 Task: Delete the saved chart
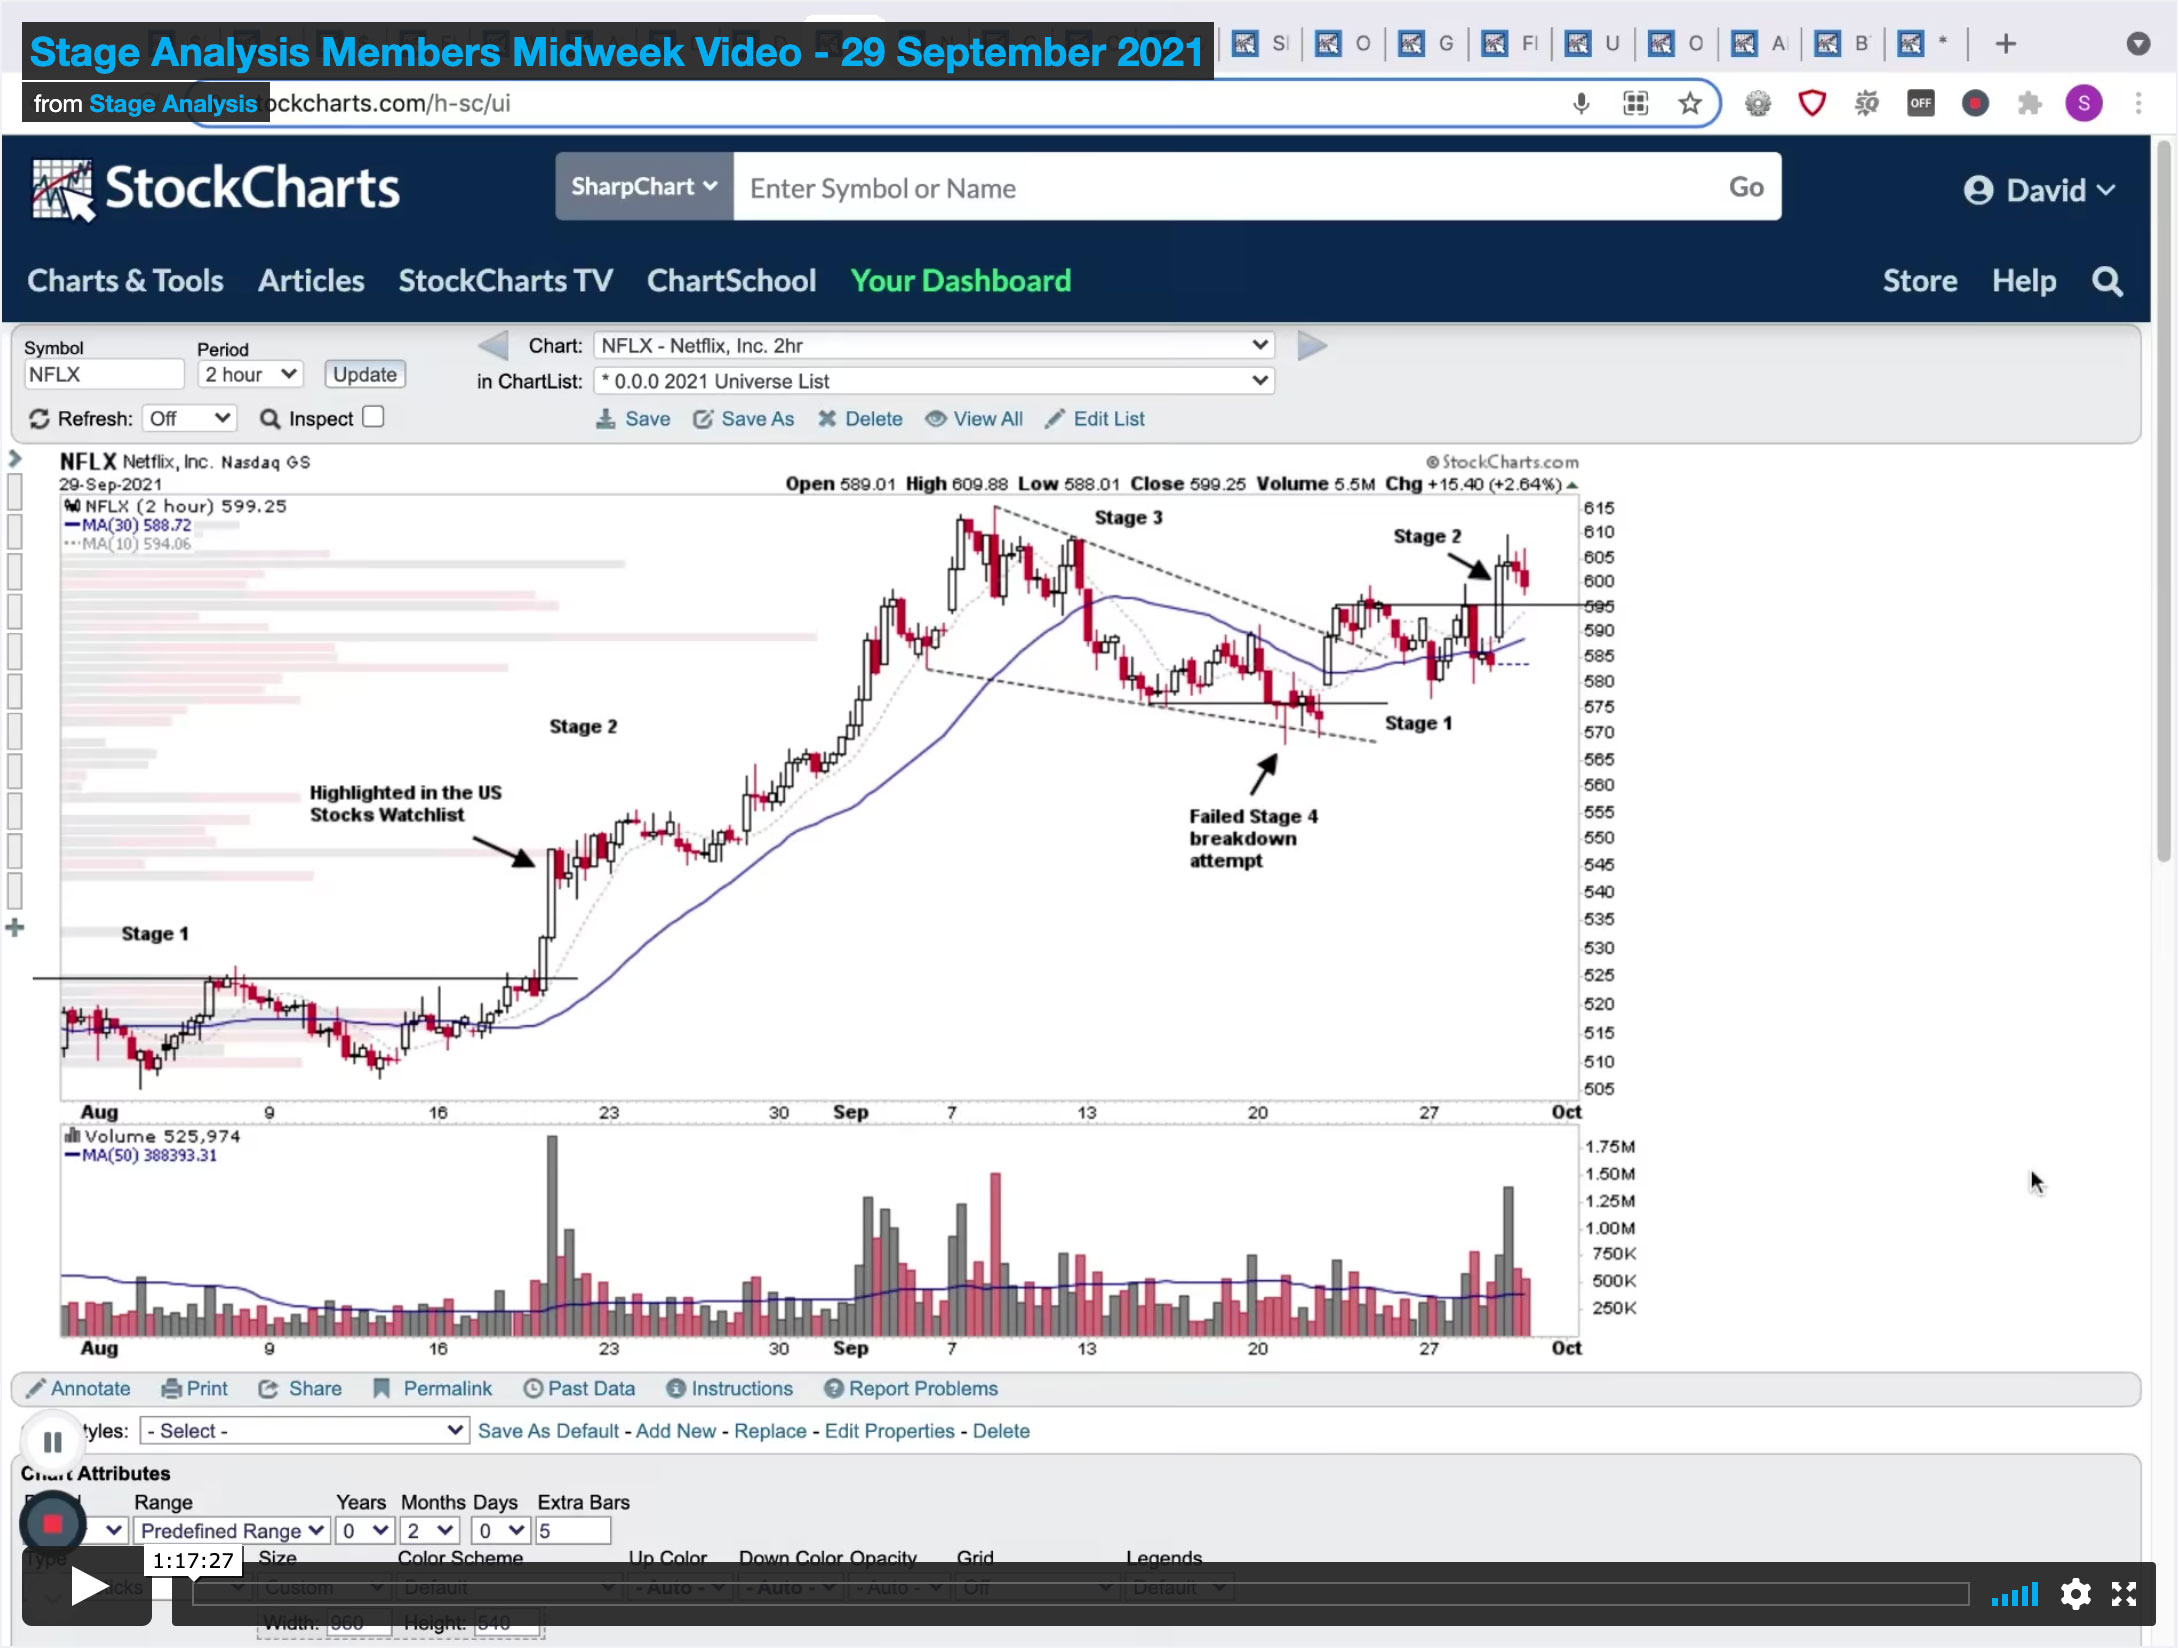pyautogui.click(x=860, y=419)
